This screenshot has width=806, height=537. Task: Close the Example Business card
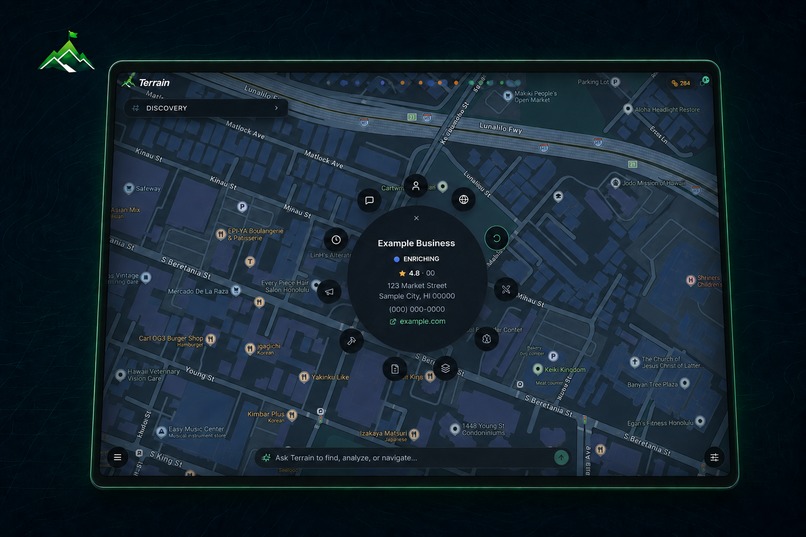pyautogui.click(x=416, y=218)
